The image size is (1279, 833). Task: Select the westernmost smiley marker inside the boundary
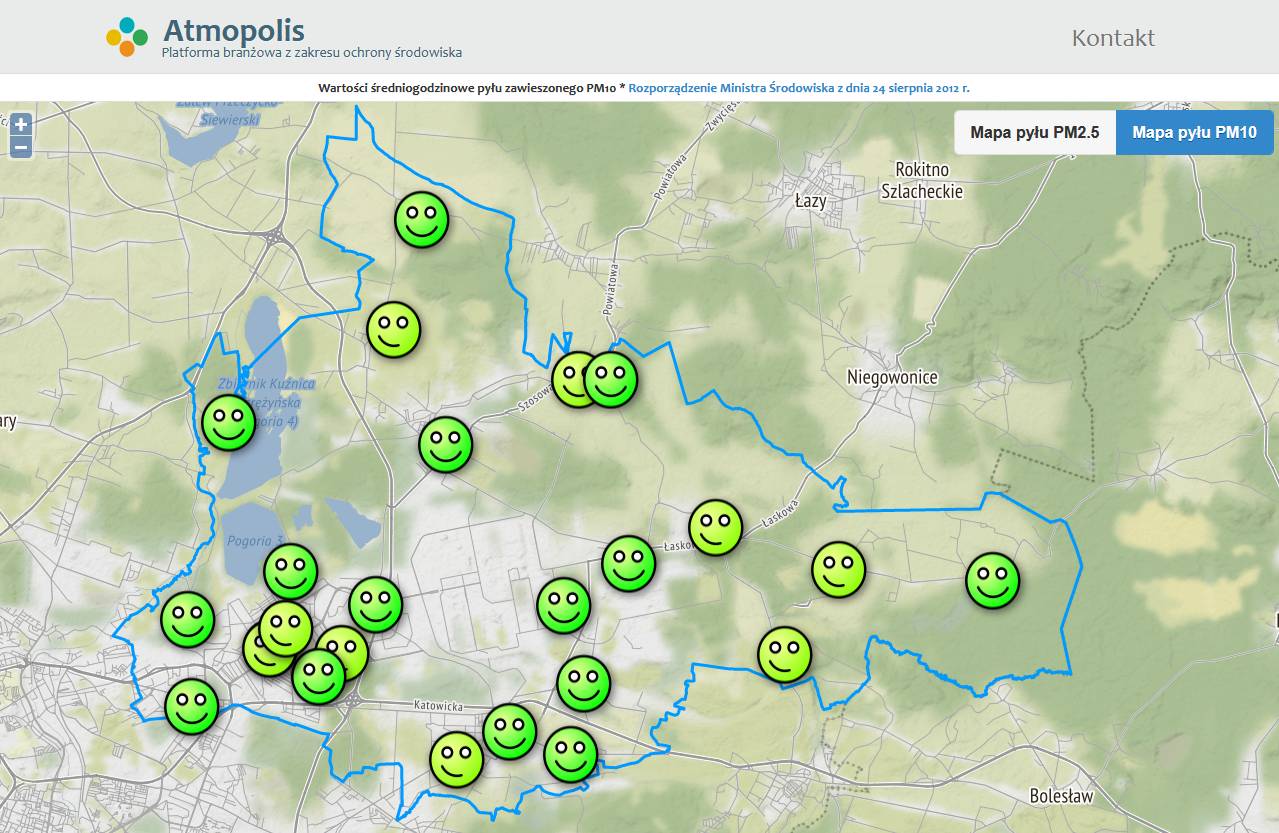[188, 619]
